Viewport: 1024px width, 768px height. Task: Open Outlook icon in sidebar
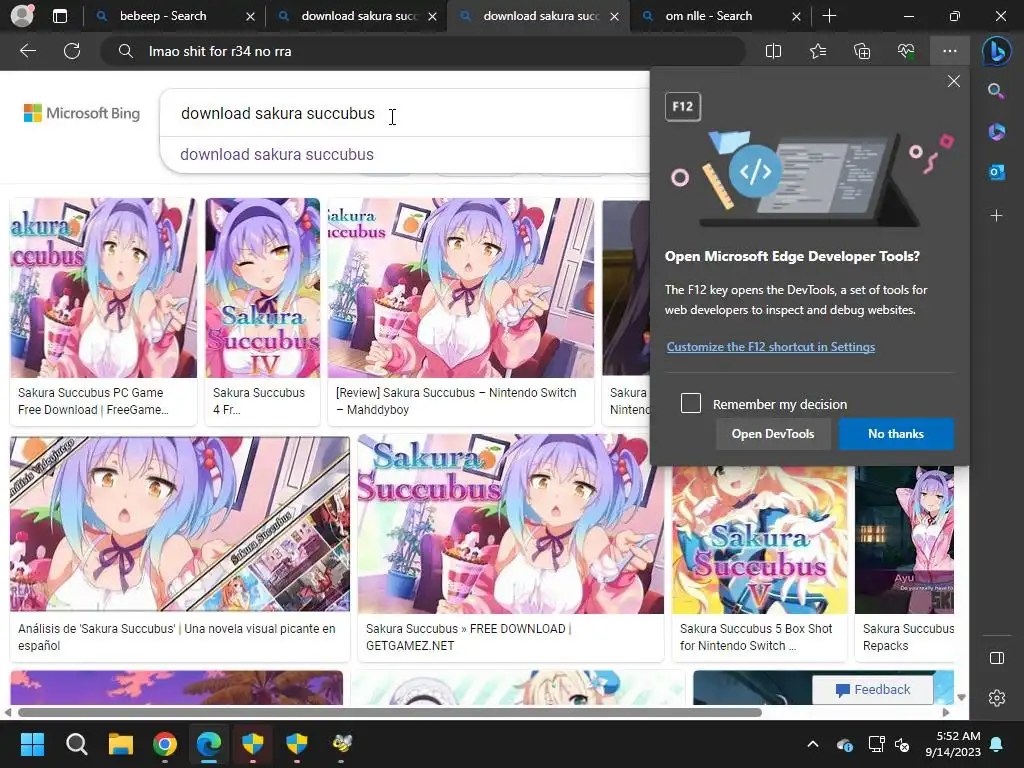coord(997,172)
